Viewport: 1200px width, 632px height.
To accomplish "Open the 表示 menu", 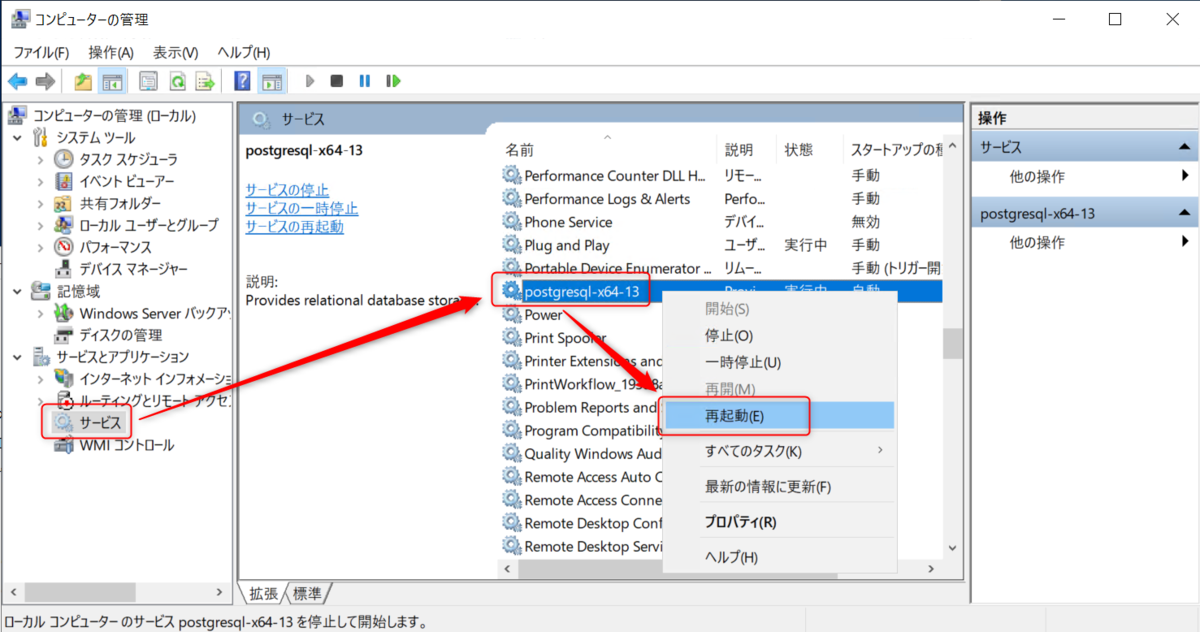I will (174, 52).
